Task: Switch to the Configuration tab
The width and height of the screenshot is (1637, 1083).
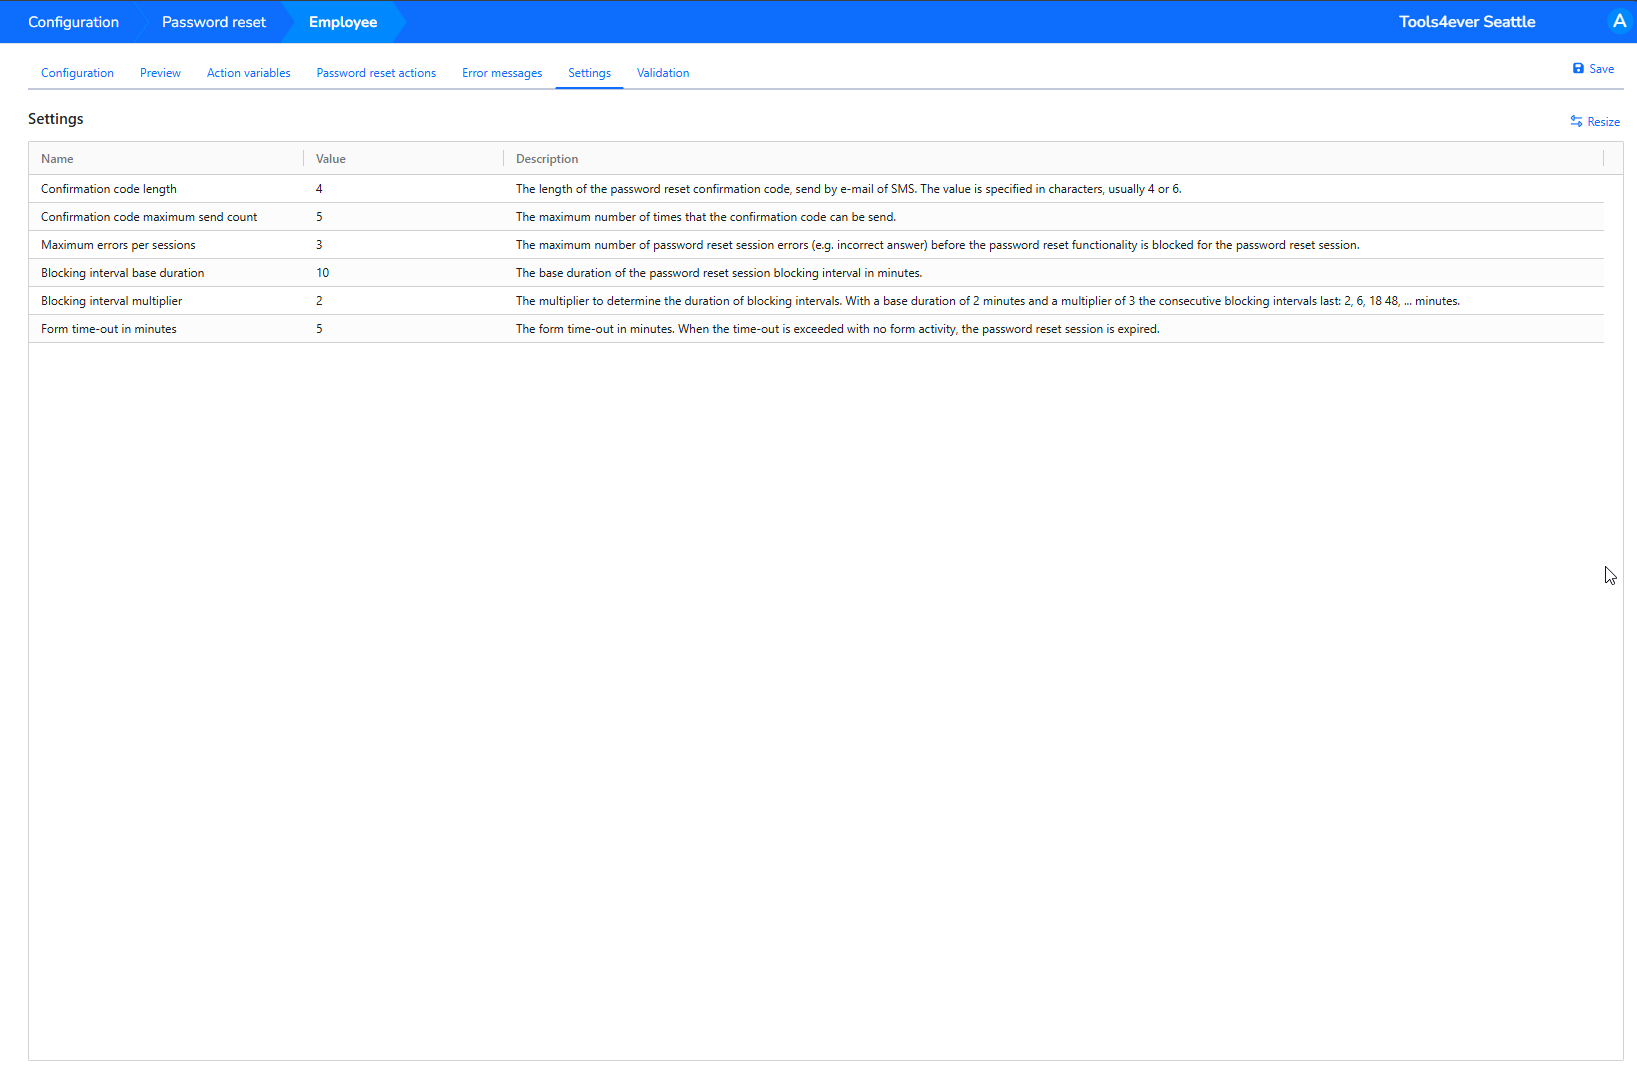Action: coord(77,73)
